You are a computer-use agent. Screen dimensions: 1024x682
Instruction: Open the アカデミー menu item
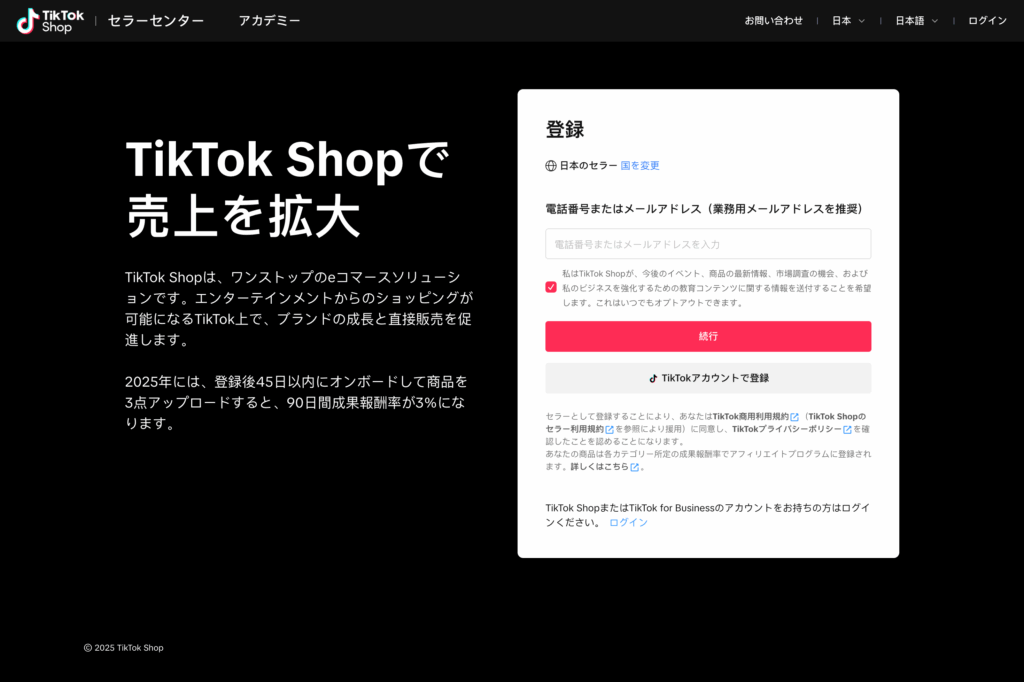point(269,21)
